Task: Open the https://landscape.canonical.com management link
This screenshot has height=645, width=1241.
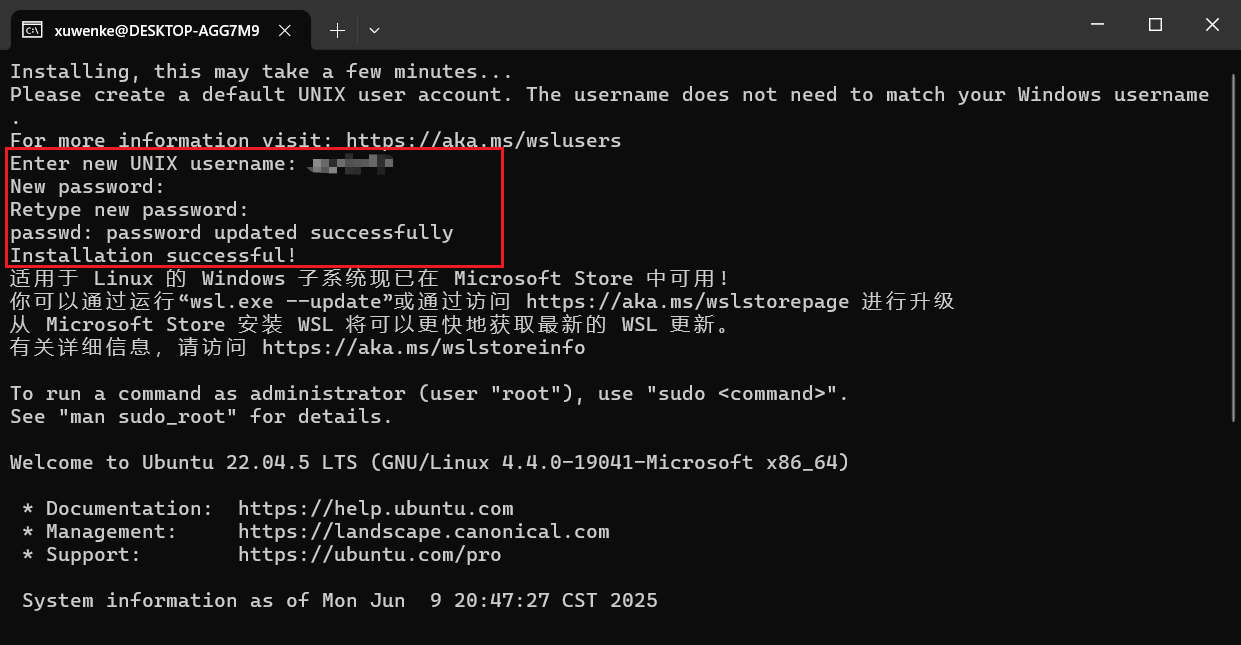Action: tap(424, 532)
